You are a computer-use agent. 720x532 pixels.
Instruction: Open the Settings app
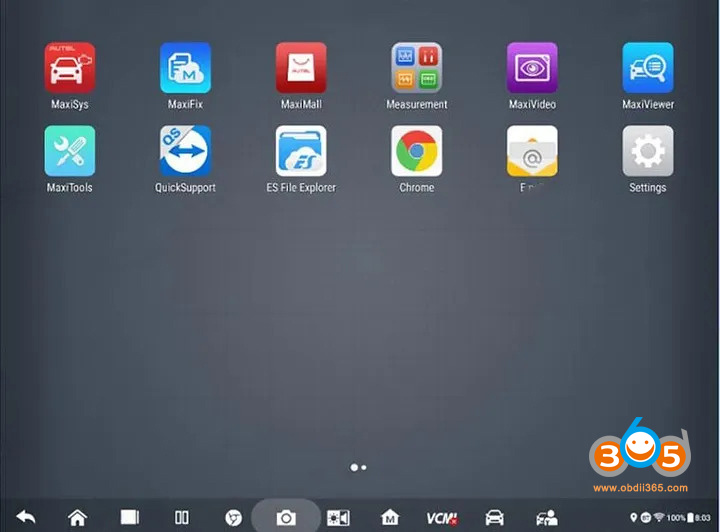[648, 151]
